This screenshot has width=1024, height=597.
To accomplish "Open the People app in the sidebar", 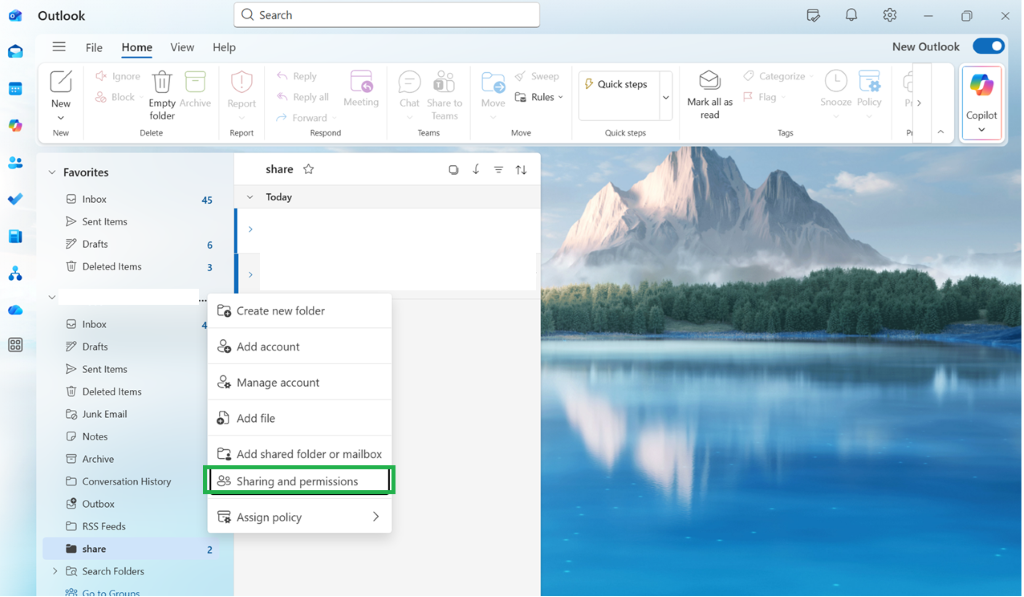I will (16, 163).
